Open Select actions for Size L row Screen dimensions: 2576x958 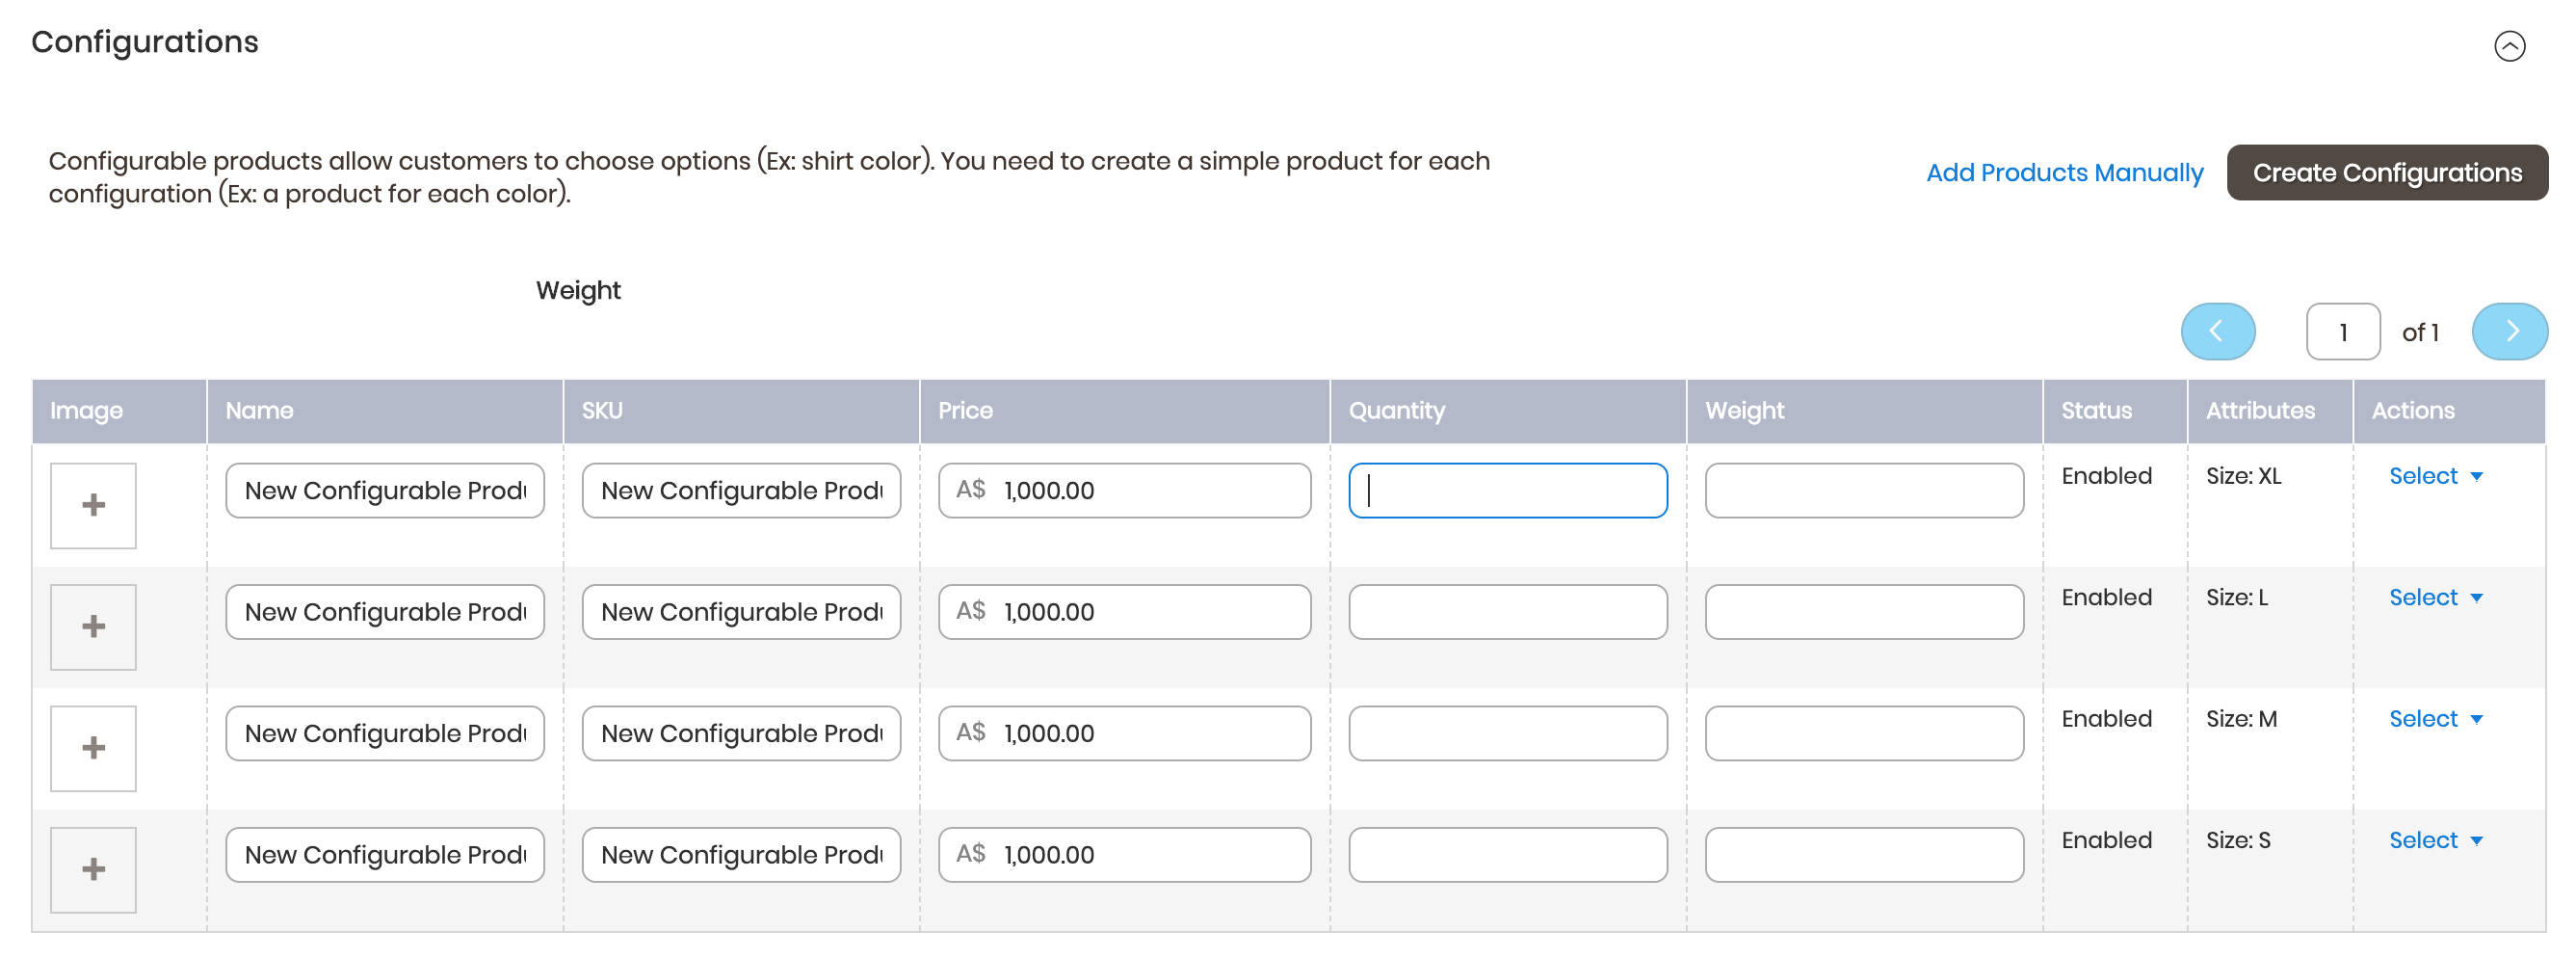pos(2434,597)
